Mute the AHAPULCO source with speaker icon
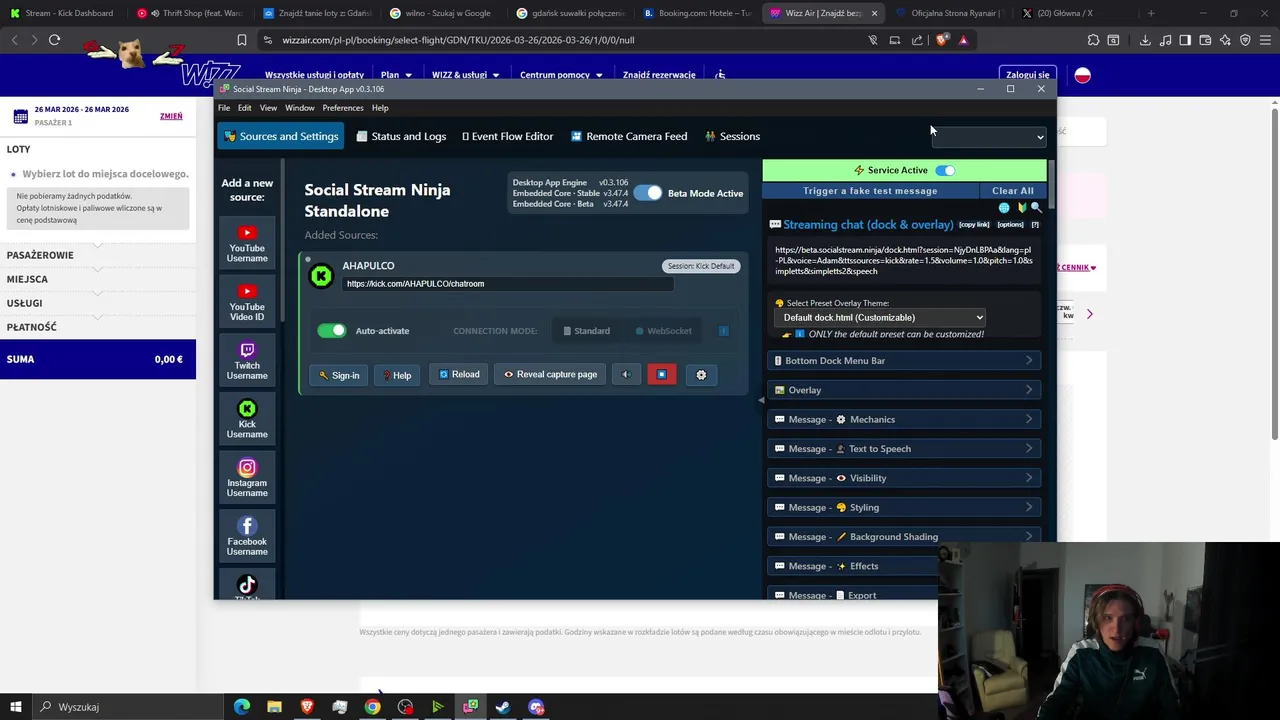This screenshot has width=1280, height=720. (x=626, y=375)
